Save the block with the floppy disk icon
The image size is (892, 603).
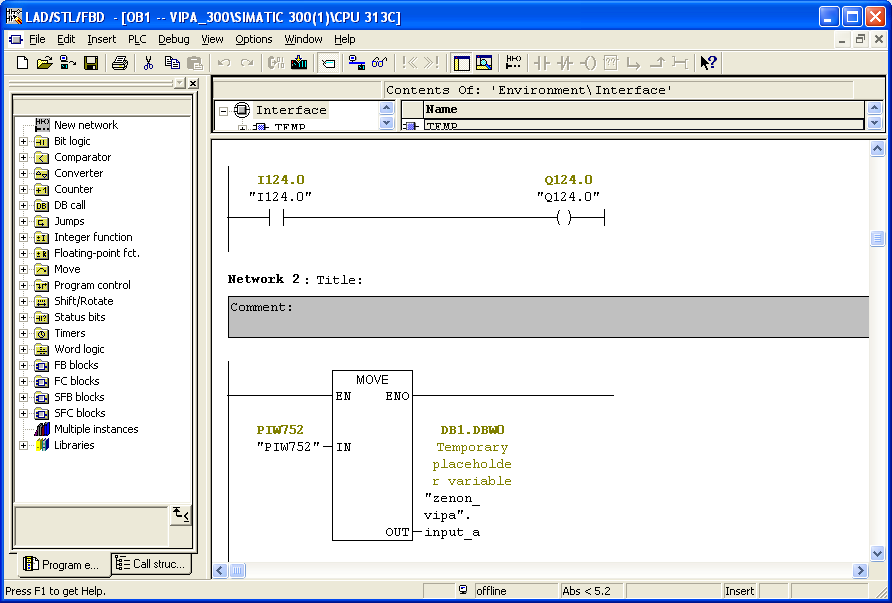click(91, 63)
